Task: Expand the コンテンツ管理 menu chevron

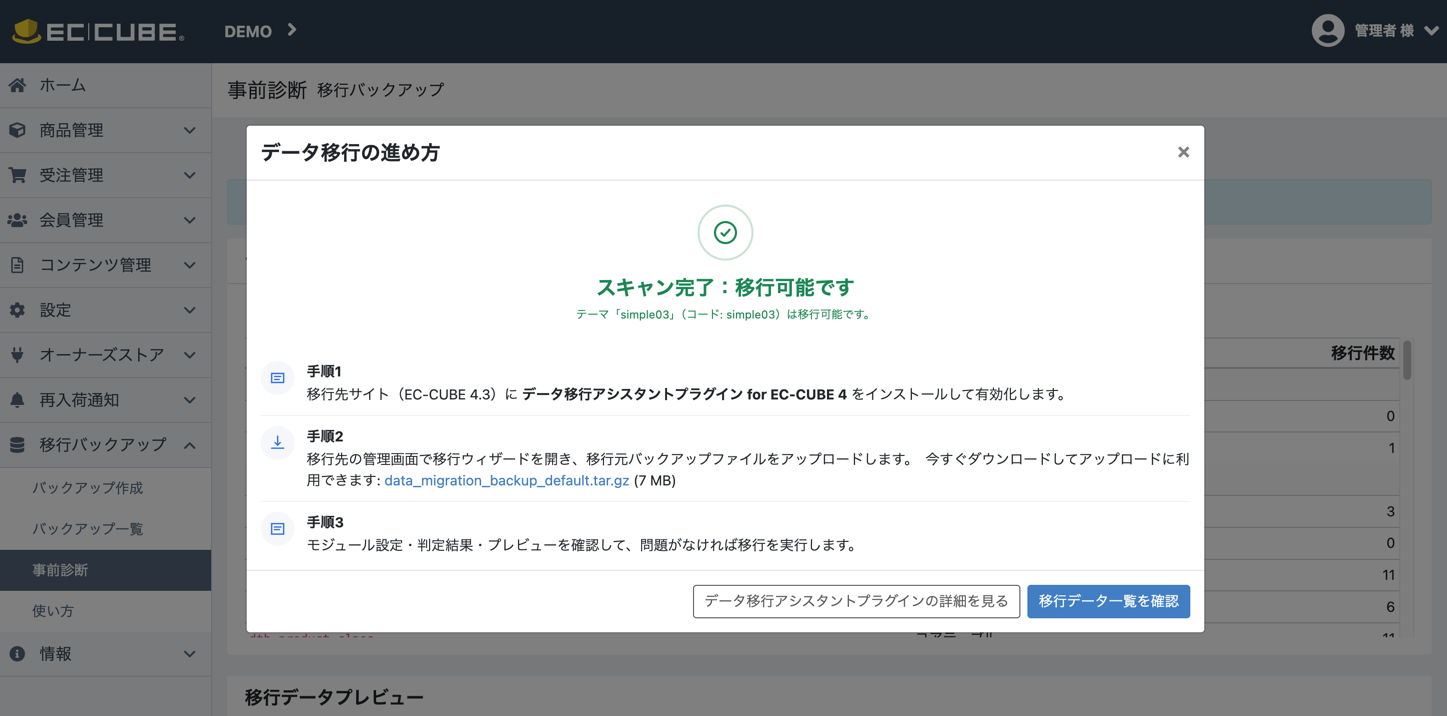Action: click(190, 265)
